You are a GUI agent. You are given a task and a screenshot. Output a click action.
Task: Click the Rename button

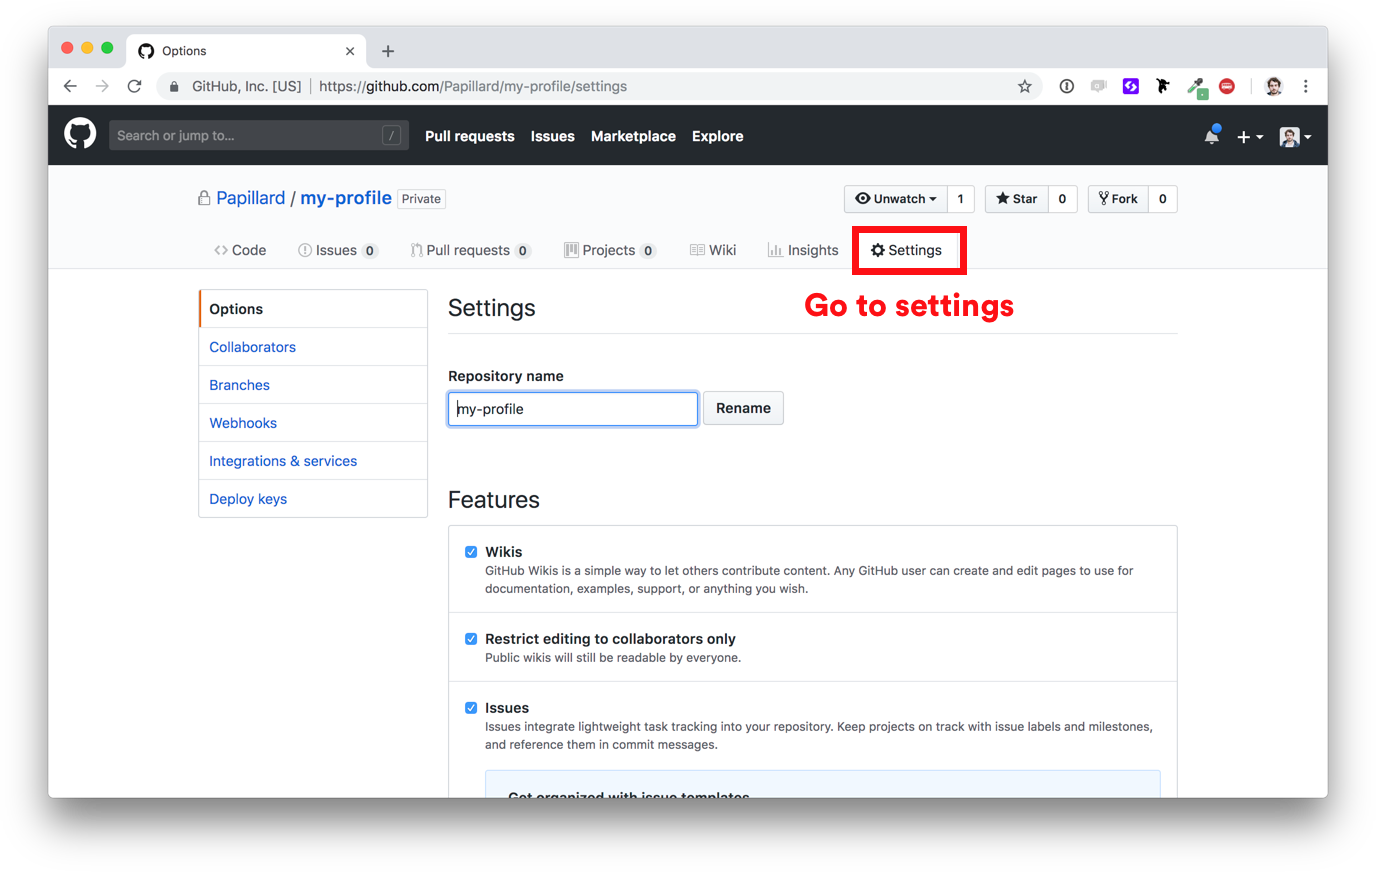(x=743, y=408)
